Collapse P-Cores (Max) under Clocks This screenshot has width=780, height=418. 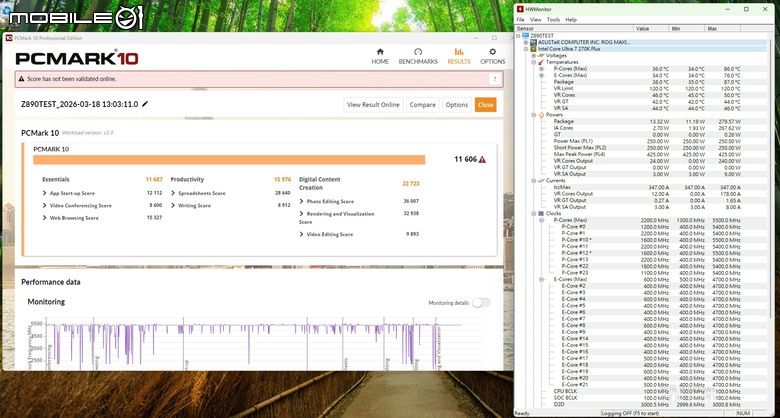[x=542, y=220]
